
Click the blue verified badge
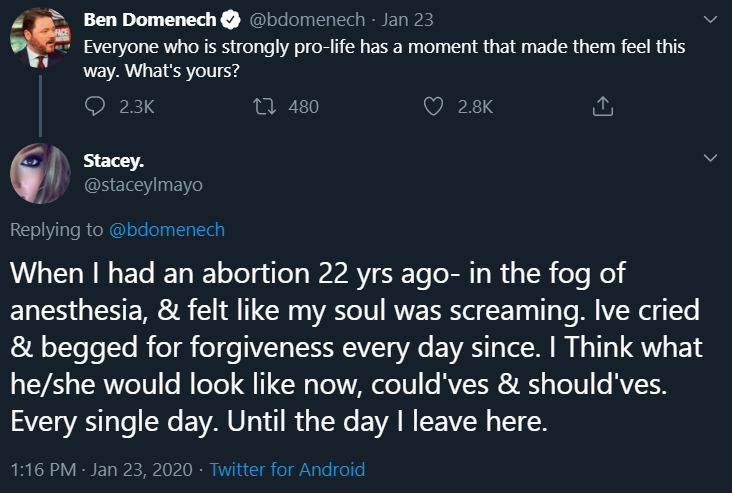[229, 19]
